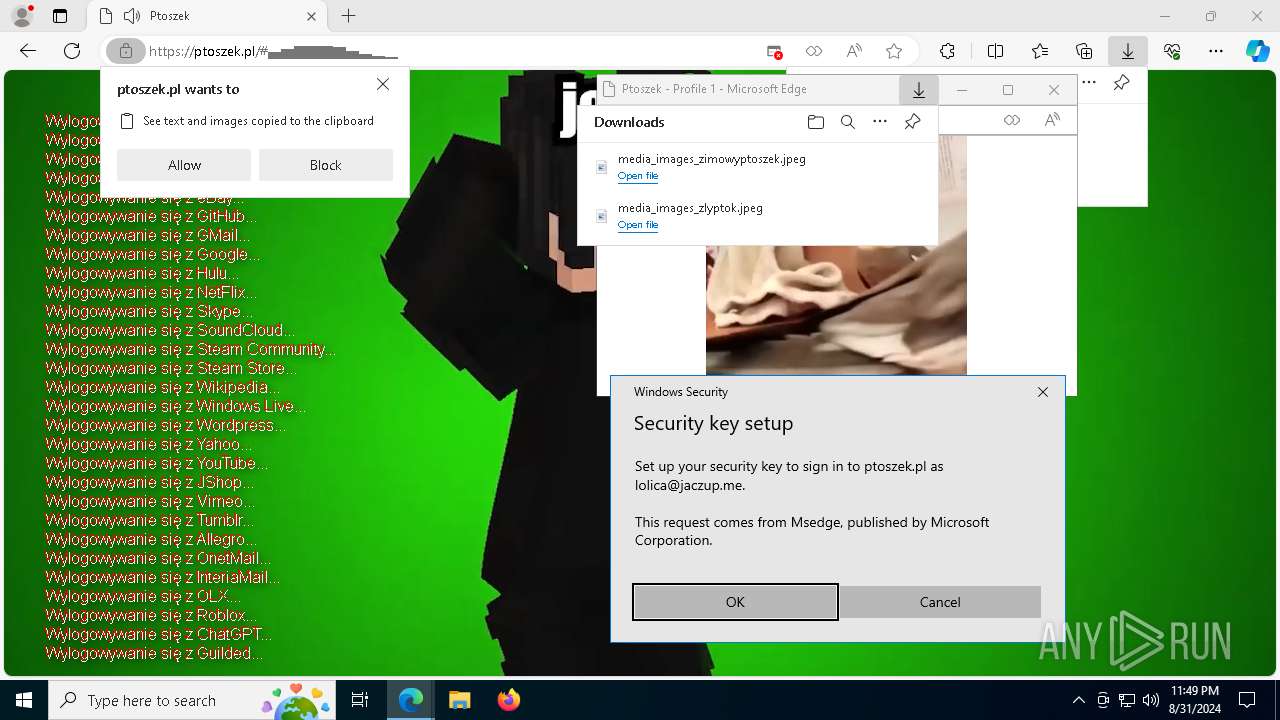Screen dimensions: 1280x720
Task: Click 'Wylogowywanie się z GitHub...' text
Action: (x=151, y=216)
